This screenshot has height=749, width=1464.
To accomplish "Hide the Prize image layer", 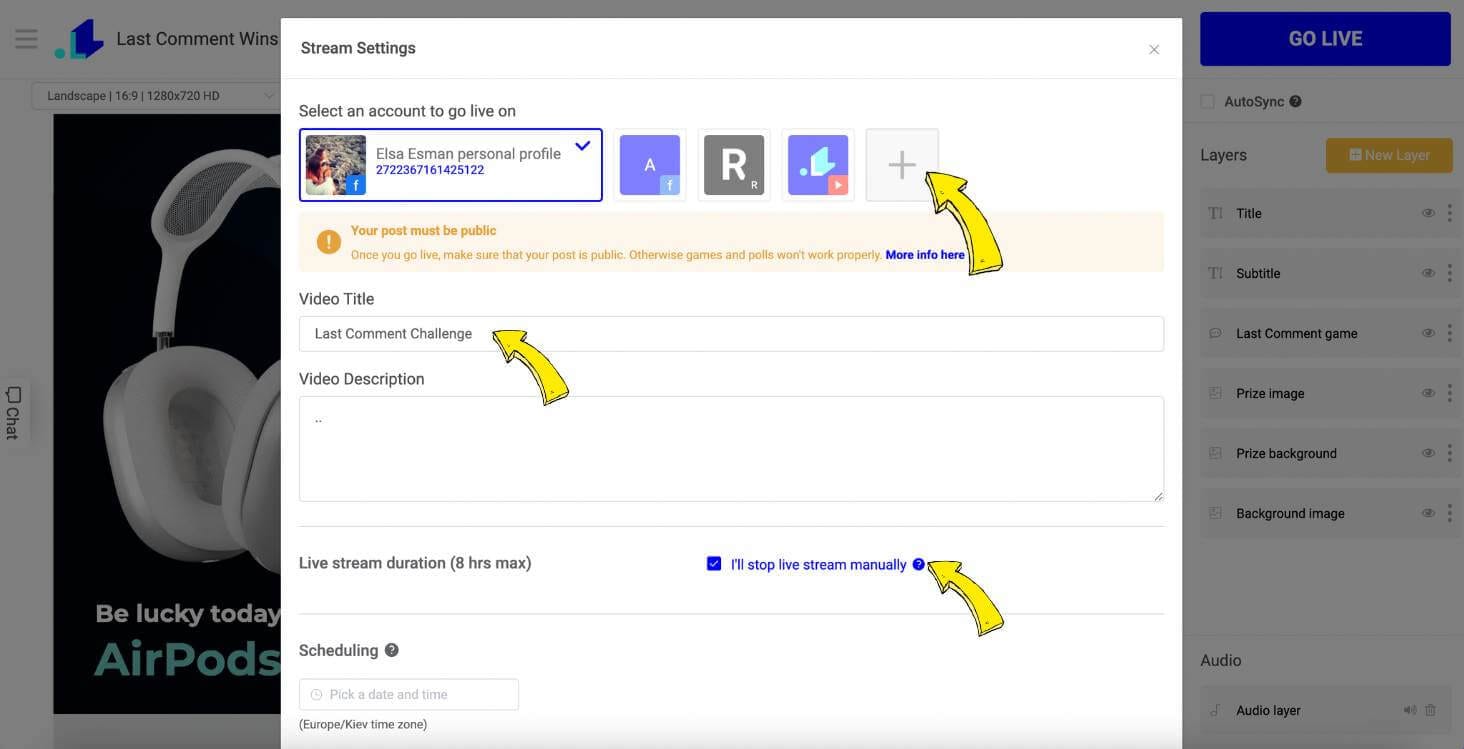I will (x=1428, y=393).
